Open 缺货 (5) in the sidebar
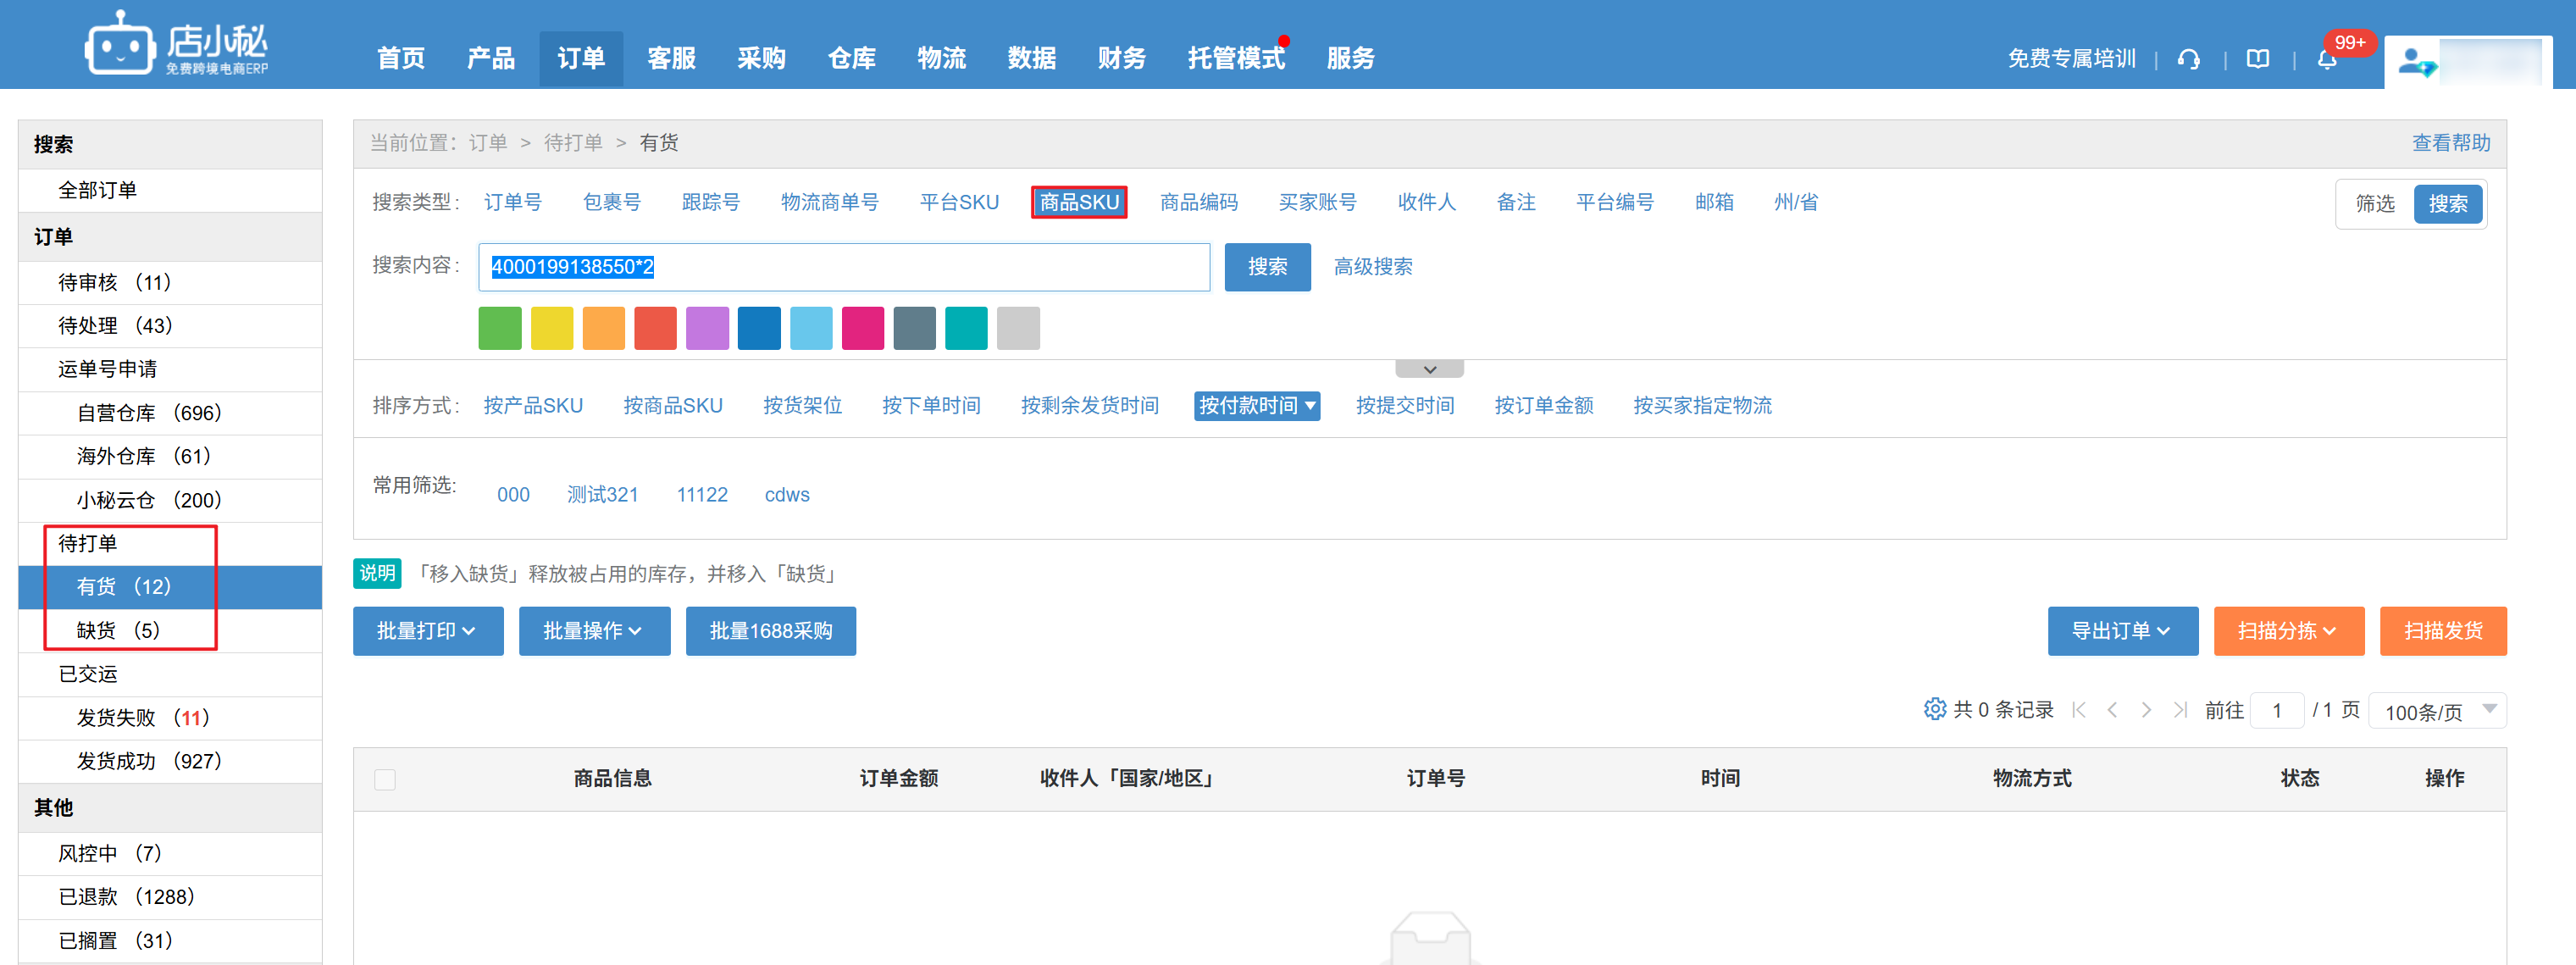 pyautogui.click(x=118, y=630)
